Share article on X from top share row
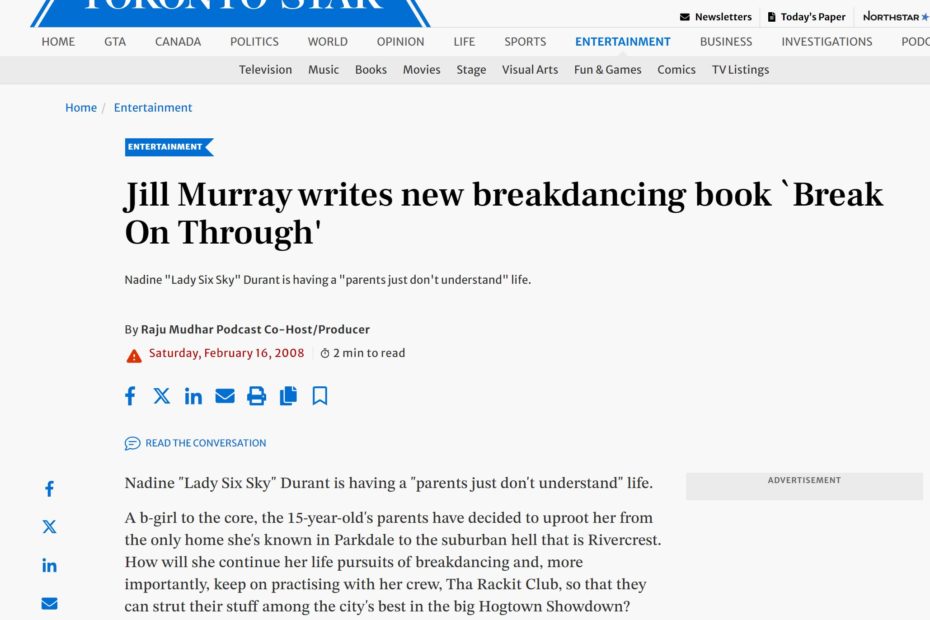This screenshot has height=620, width=930. pyautogui.click(x=161, y=396)
